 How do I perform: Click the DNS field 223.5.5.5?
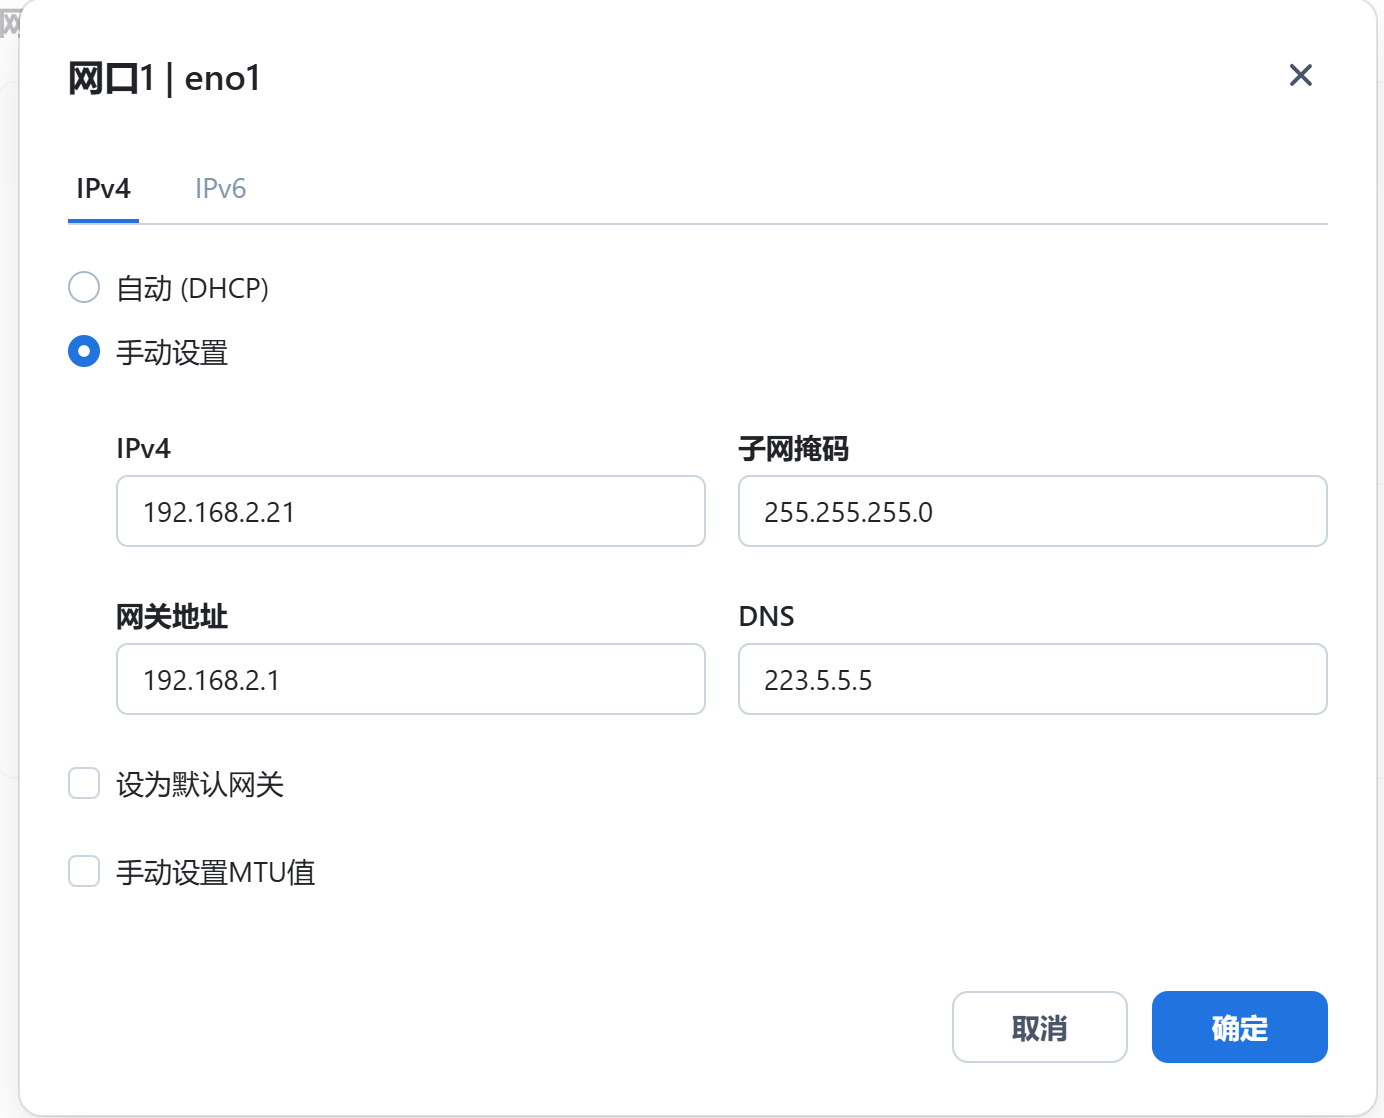pyautogui.click(x=1033, y=679)
